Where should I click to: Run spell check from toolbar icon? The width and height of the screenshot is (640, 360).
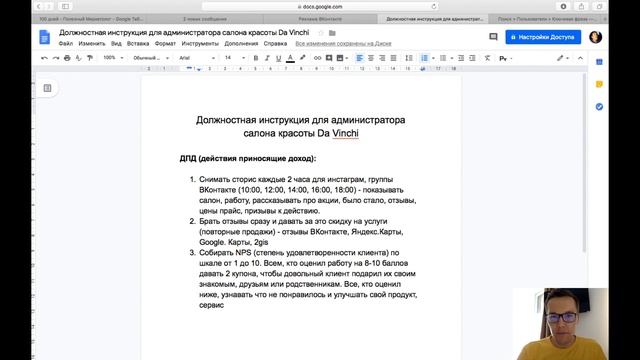tap(78, 58)
